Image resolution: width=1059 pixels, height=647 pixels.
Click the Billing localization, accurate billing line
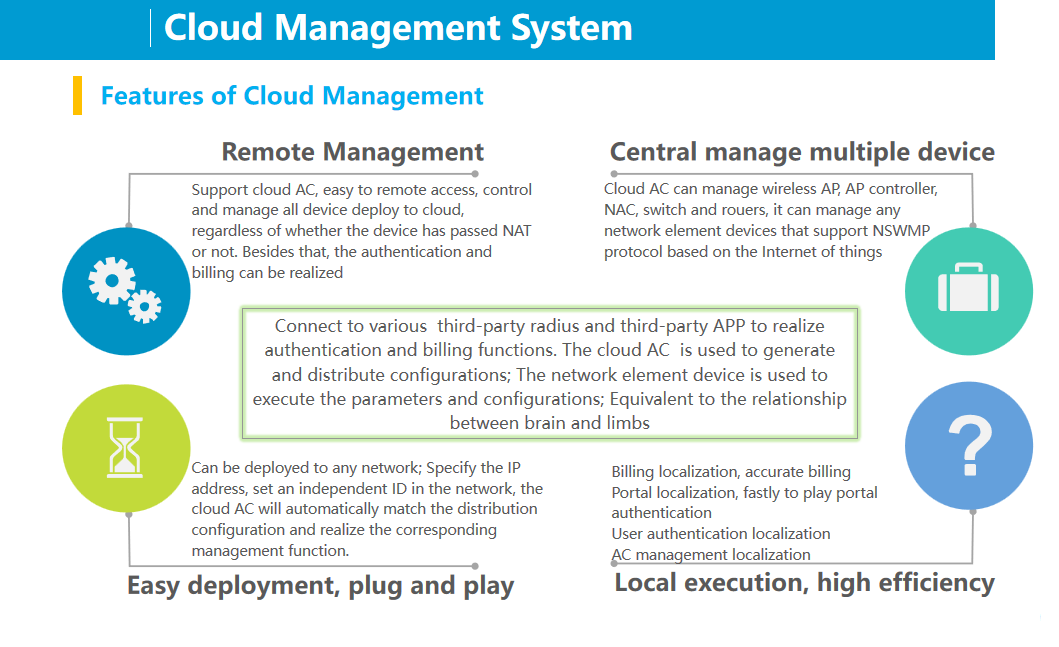tap(731, 471)
